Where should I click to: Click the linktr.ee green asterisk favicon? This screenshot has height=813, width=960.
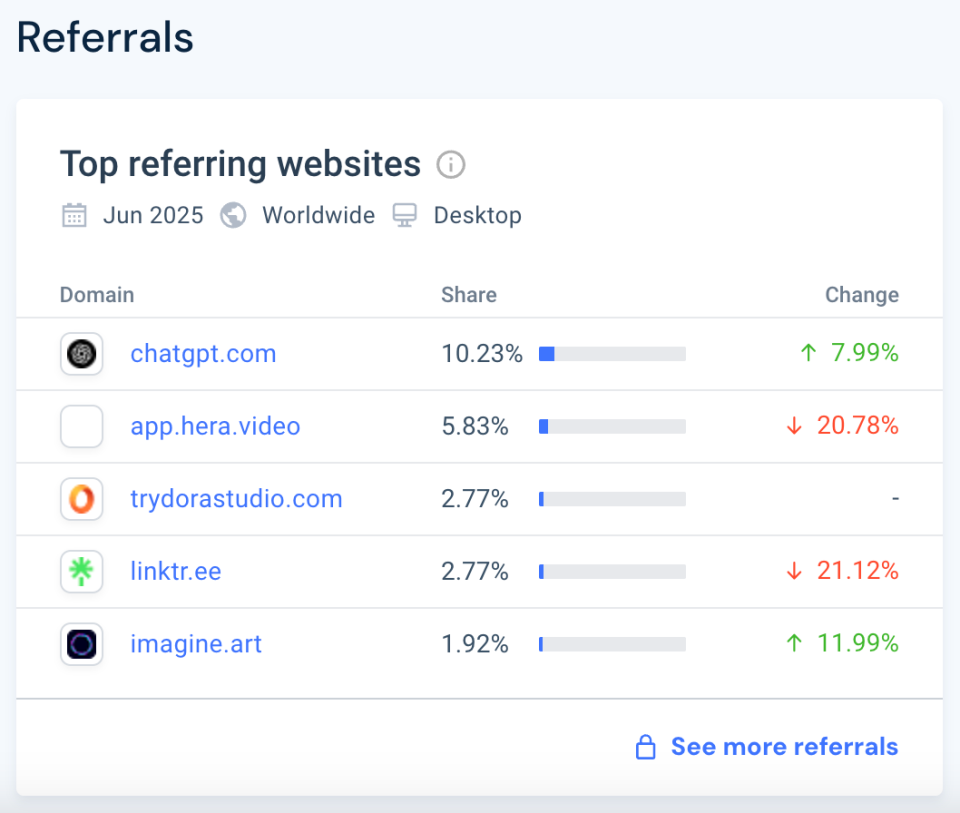click(81, 571)
